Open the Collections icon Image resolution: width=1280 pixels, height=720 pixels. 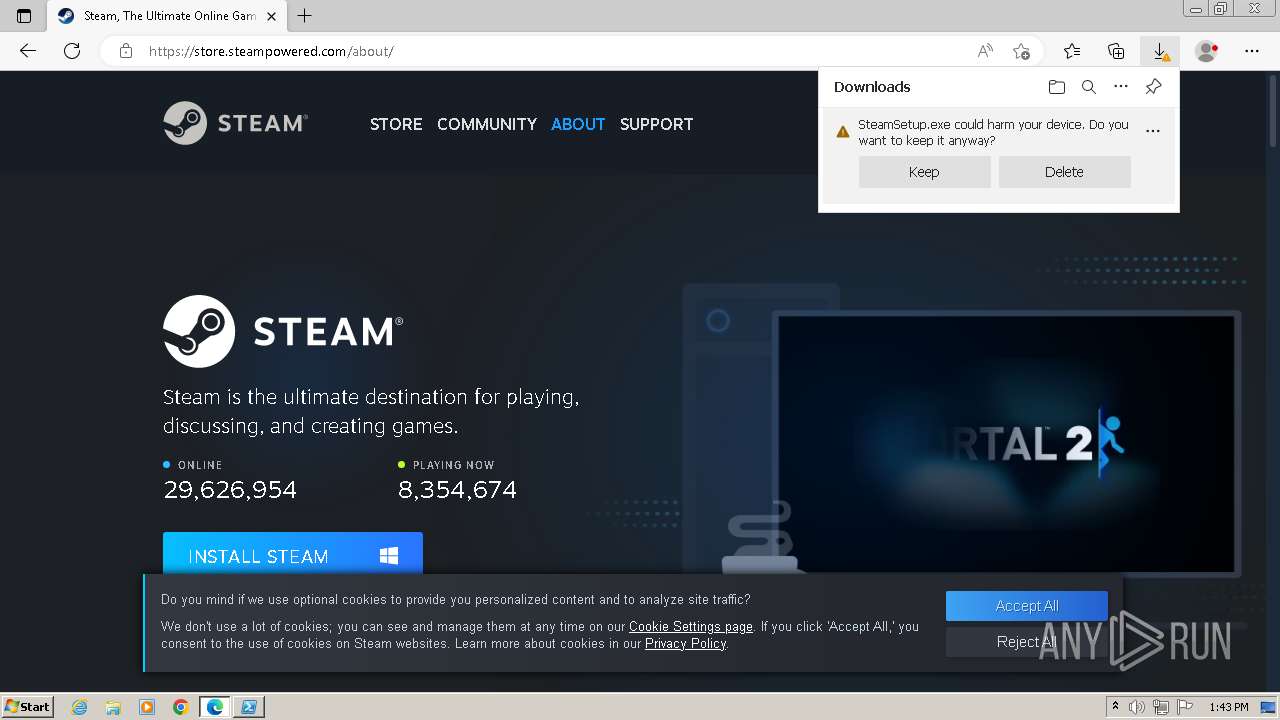(1116, 51)
